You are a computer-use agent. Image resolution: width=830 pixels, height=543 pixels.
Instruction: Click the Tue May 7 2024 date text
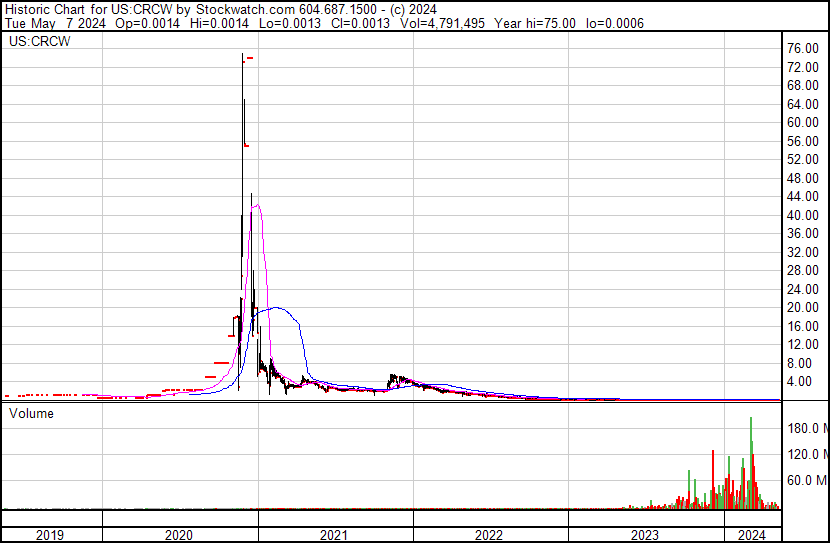[x=55, y=23]
